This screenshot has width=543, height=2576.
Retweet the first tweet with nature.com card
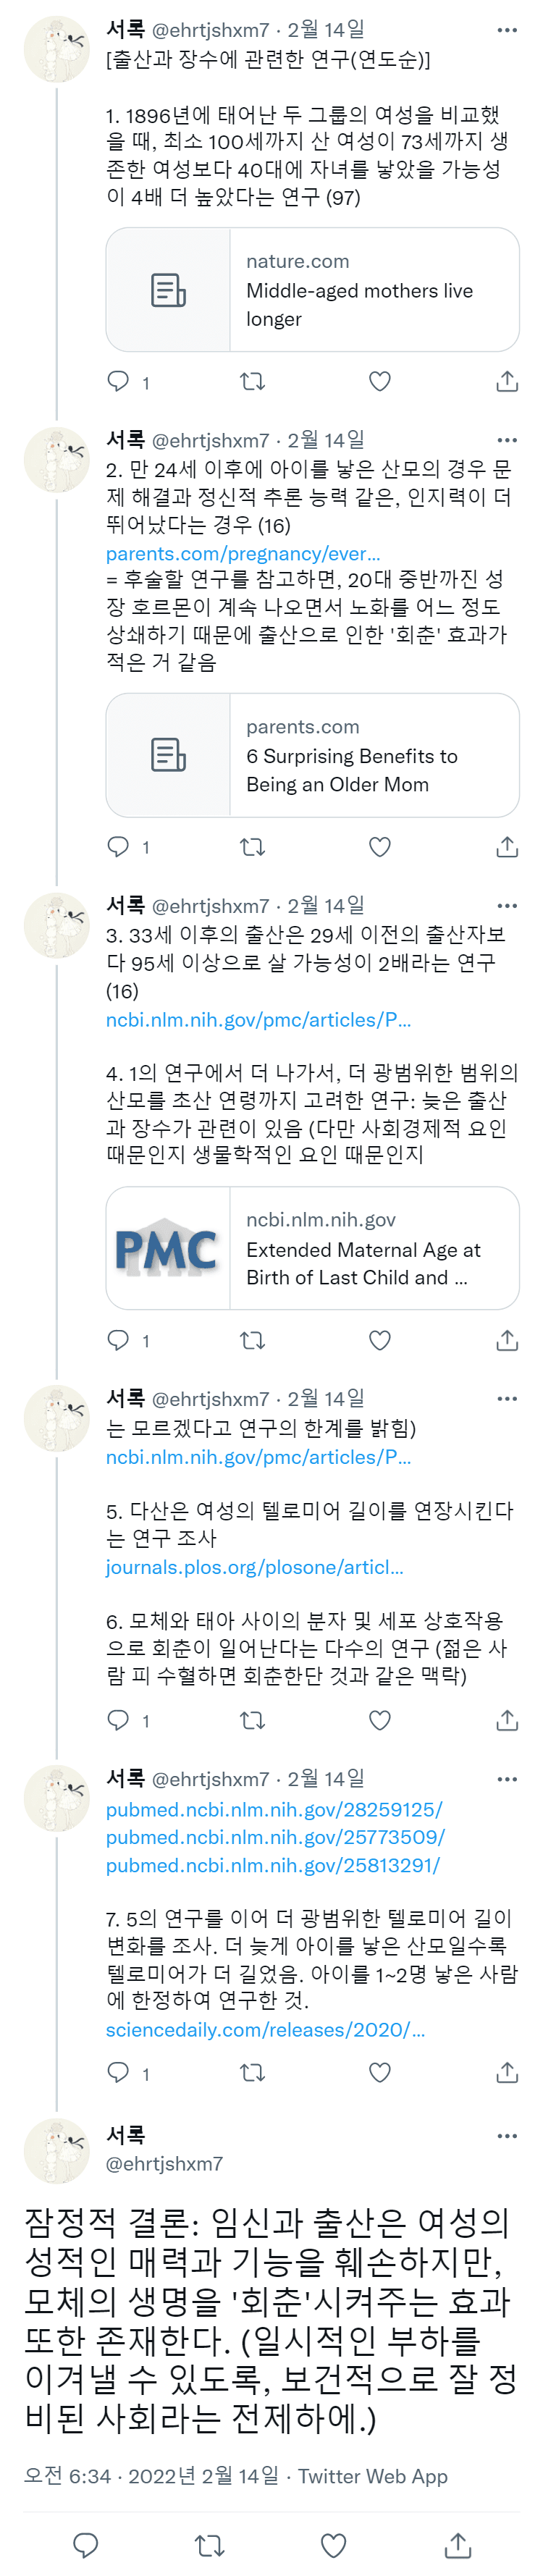[x=253, y=381]
